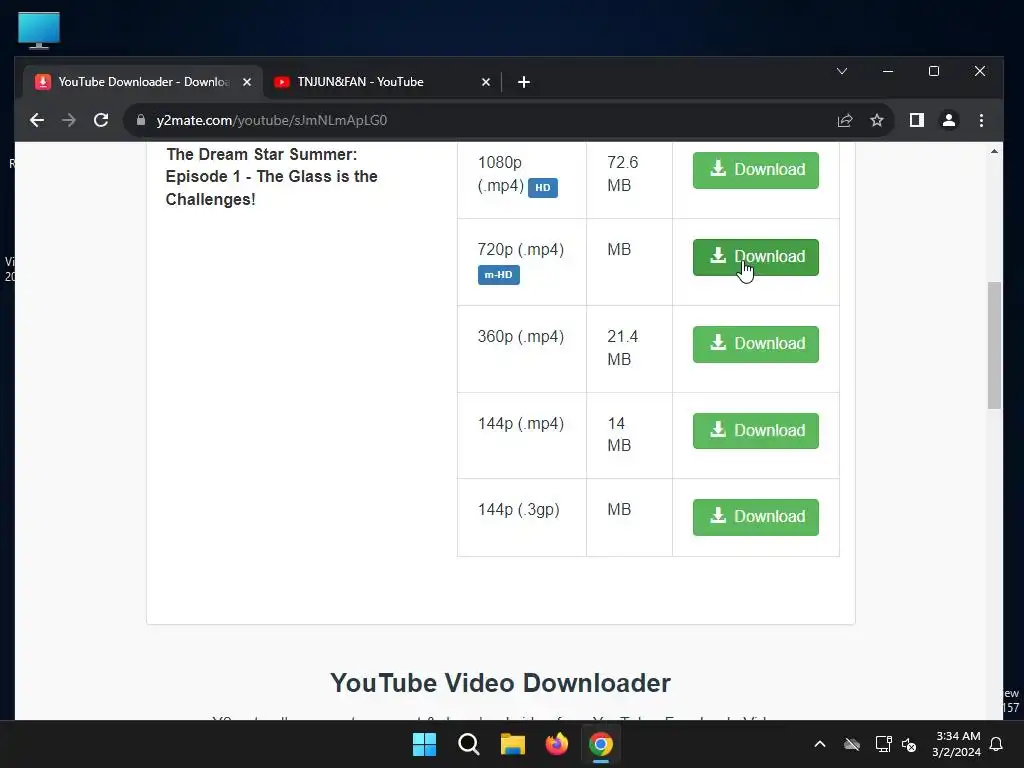Download the 360p mp4 video
The width and height of the screenshot is (1024, 768).
pos(756,344)
